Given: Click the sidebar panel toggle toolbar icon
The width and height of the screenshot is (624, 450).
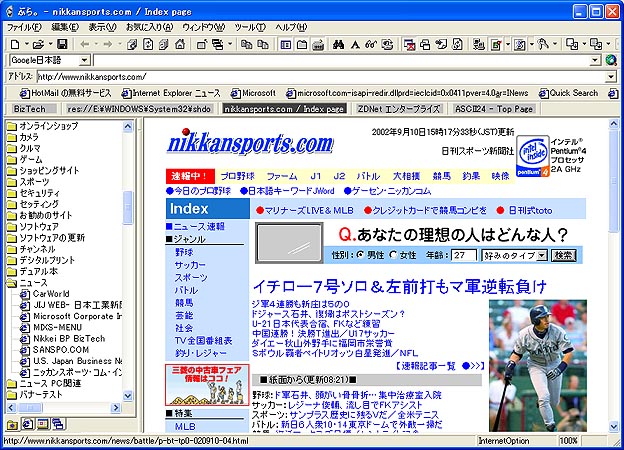Looking at the screenshot, I should point(286,45).
